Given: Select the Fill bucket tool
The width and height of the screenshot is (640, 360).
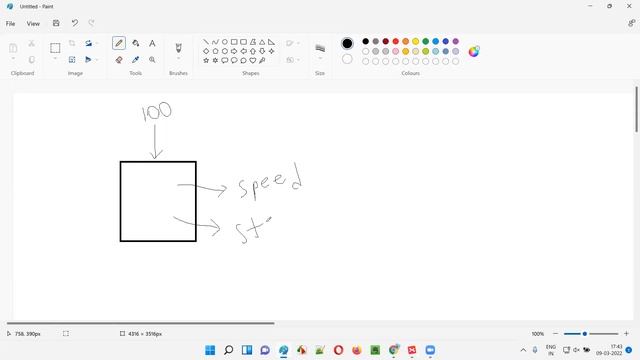Looking at the screenshot, I should [136, 43].
